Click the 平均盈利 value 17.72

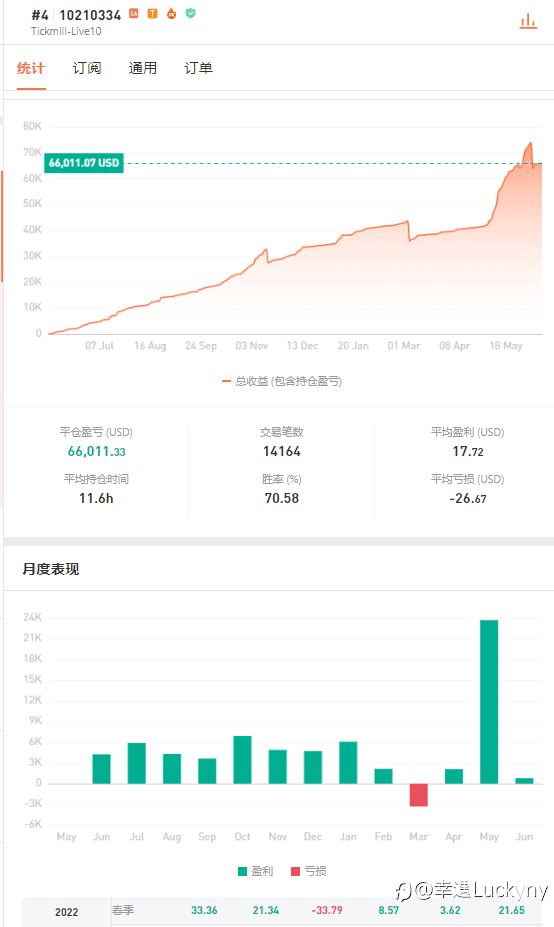point(468,452)
